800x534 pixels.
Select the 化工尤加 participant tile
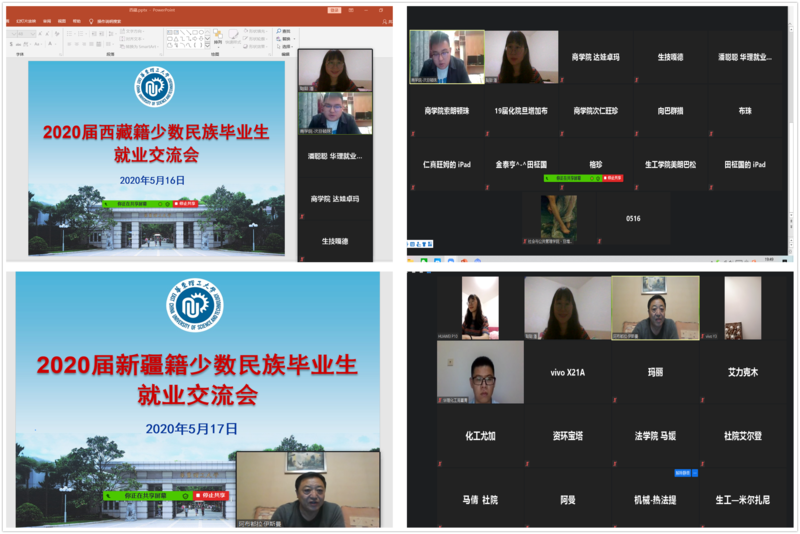tap(479, 436)
